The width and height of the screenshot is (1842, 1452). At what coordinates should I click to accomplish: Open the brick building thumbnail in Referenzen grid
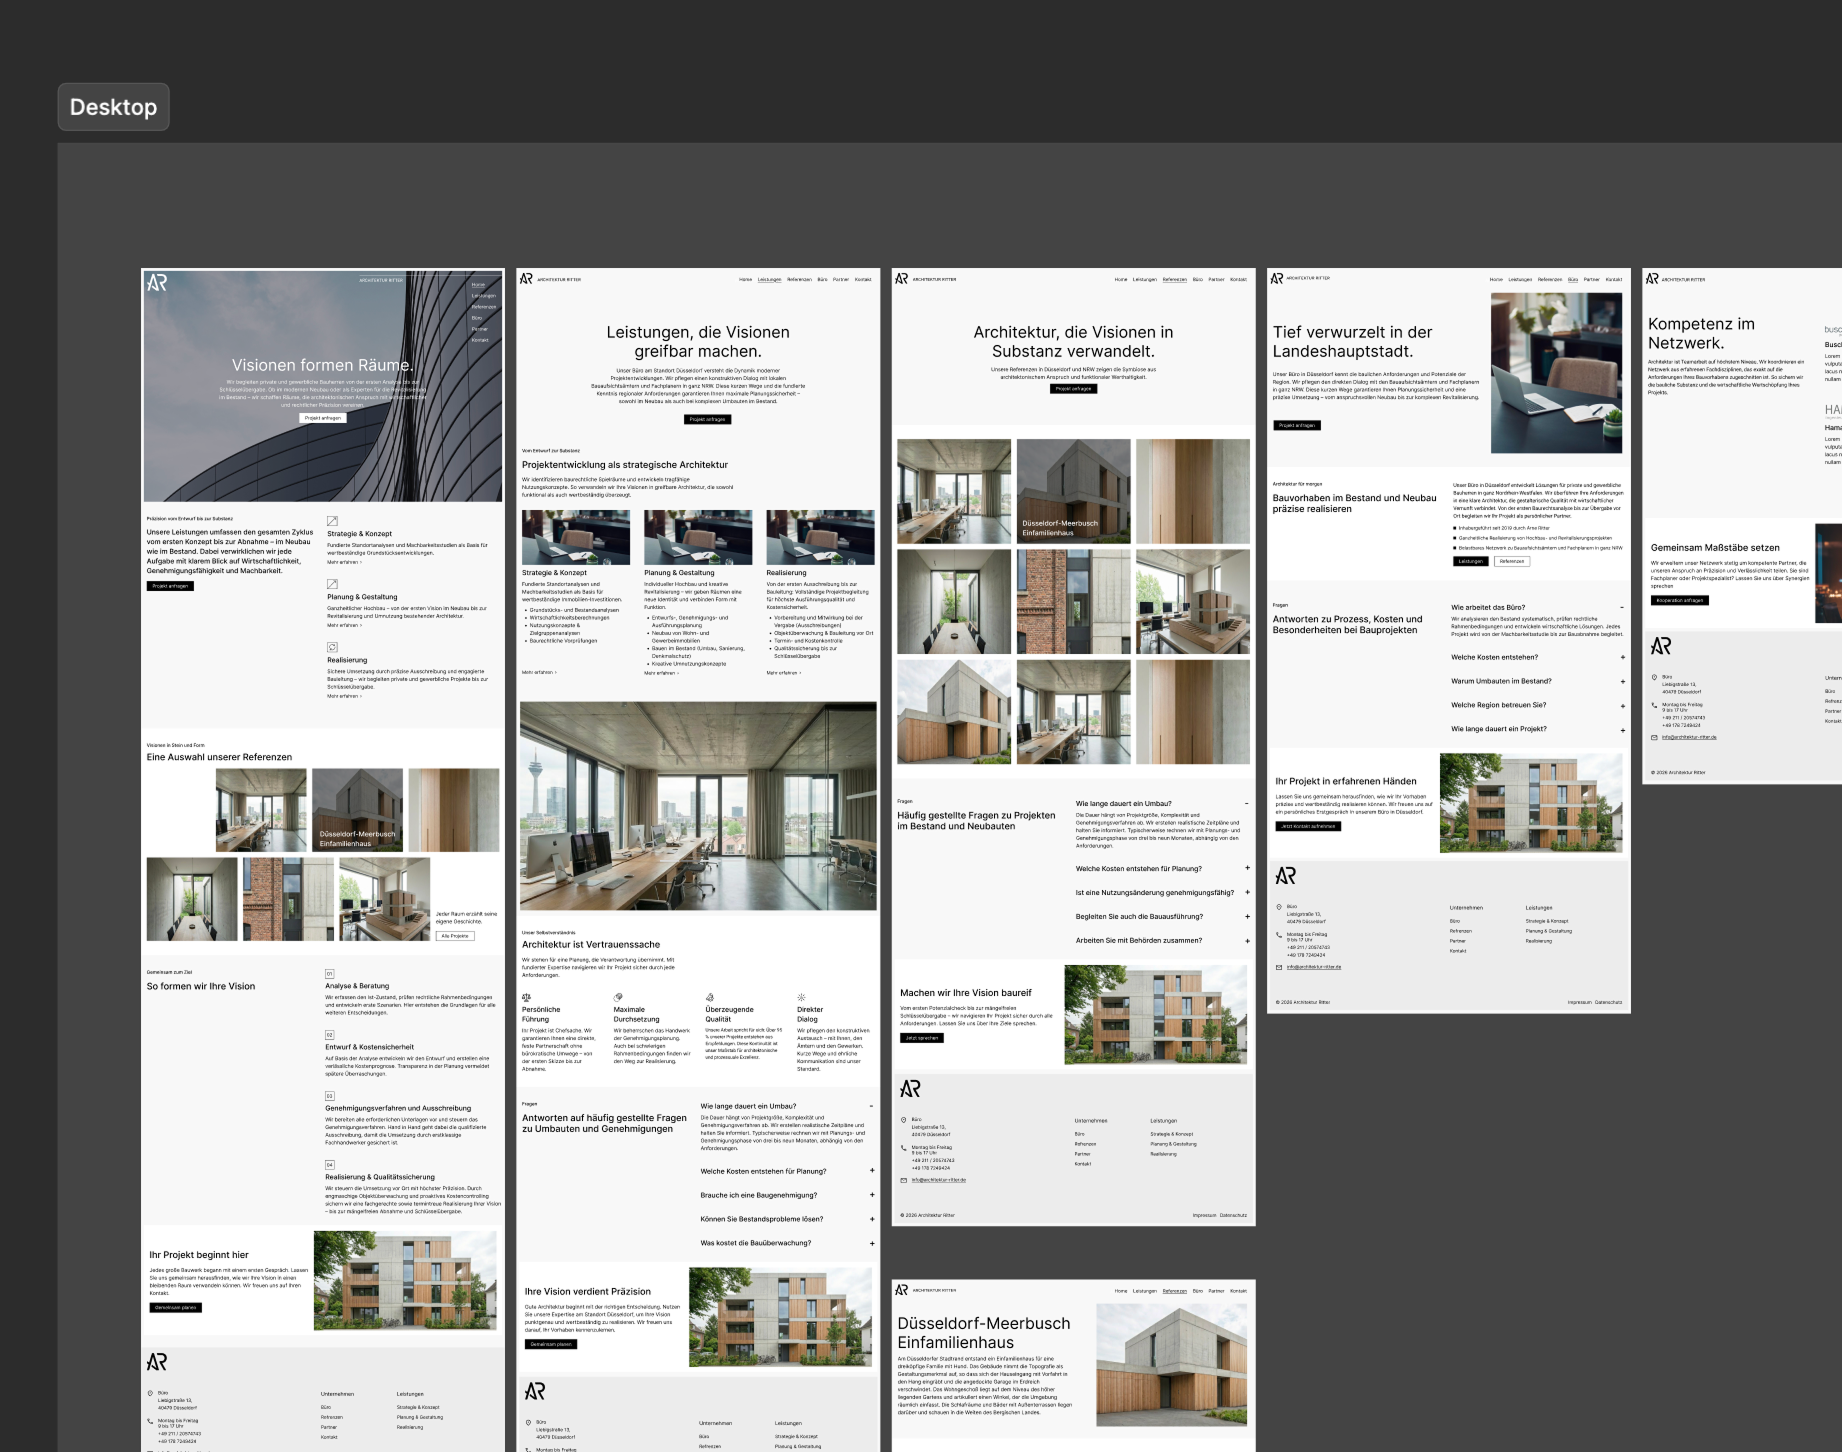1073,601
